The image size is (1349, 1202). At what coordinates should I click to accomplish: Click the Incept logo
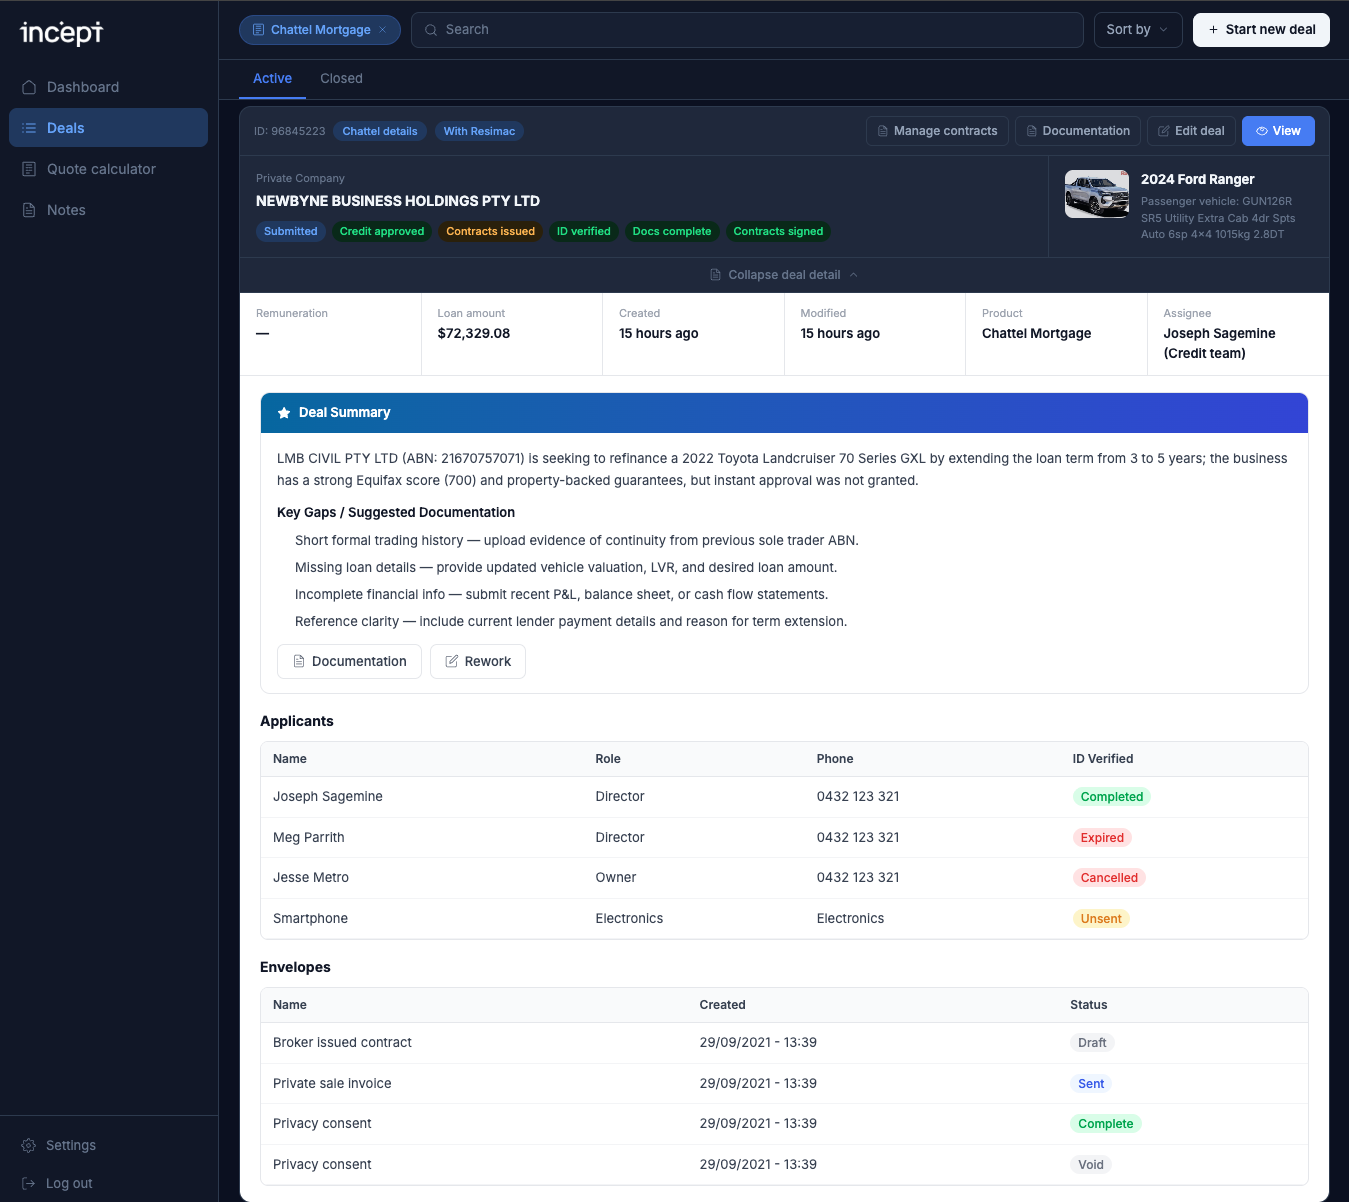pyautogui.click(x=62, y=33)
